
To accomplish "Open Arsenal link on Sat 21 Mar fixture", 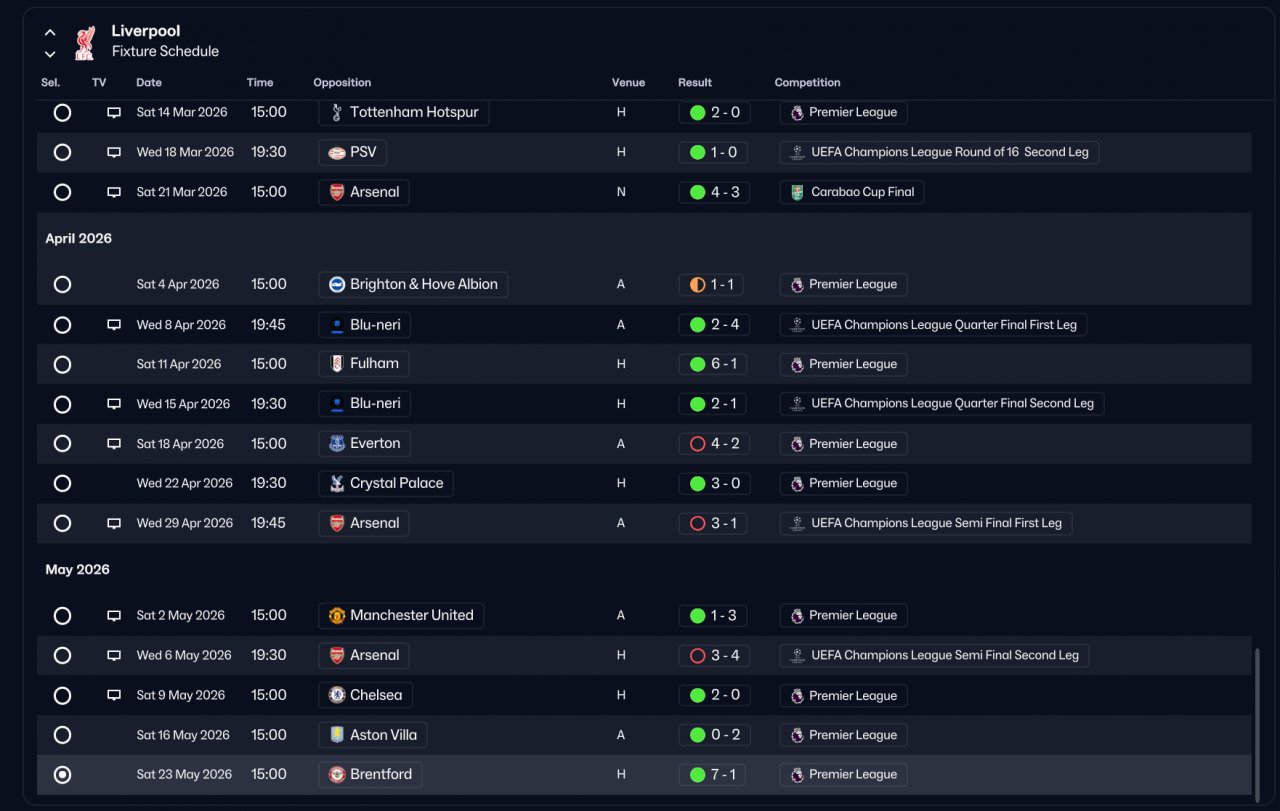I will (364, 192).
